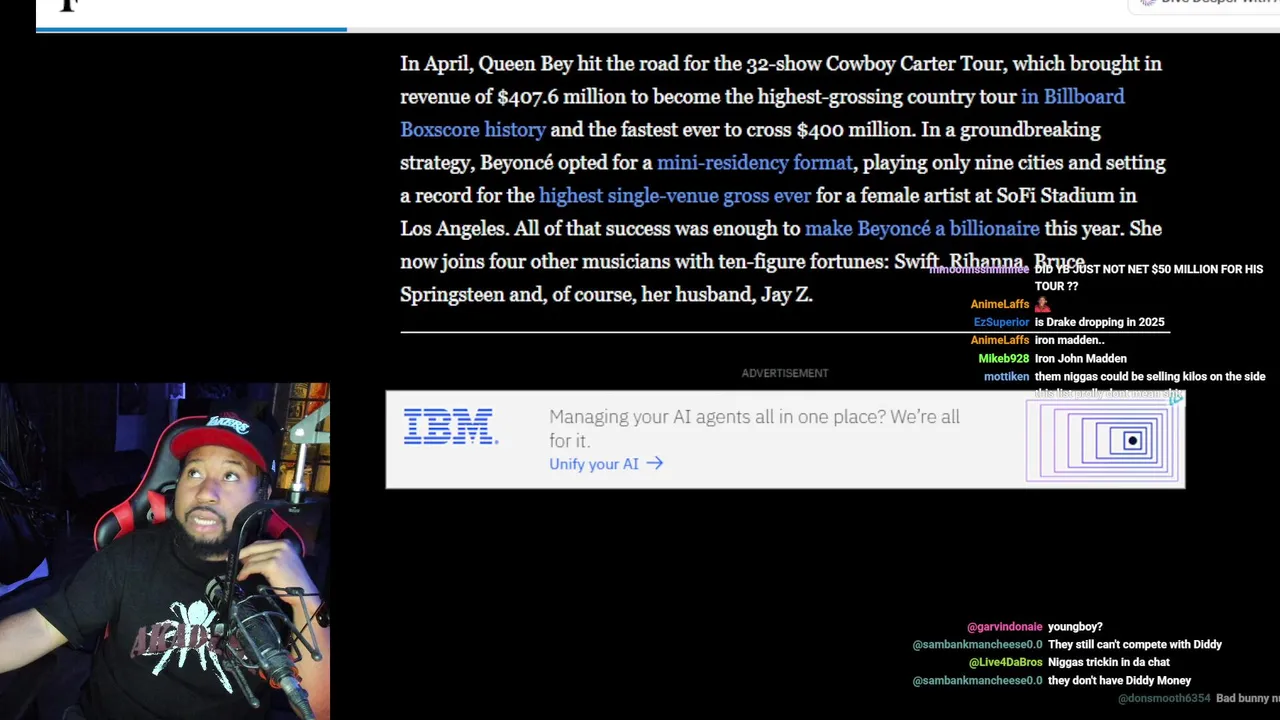Image resolution: width=1280 pixels, height=720 pixels.
Task: Follow 'make Beyoncé a billionaire' link
Action: pos(922,228)
